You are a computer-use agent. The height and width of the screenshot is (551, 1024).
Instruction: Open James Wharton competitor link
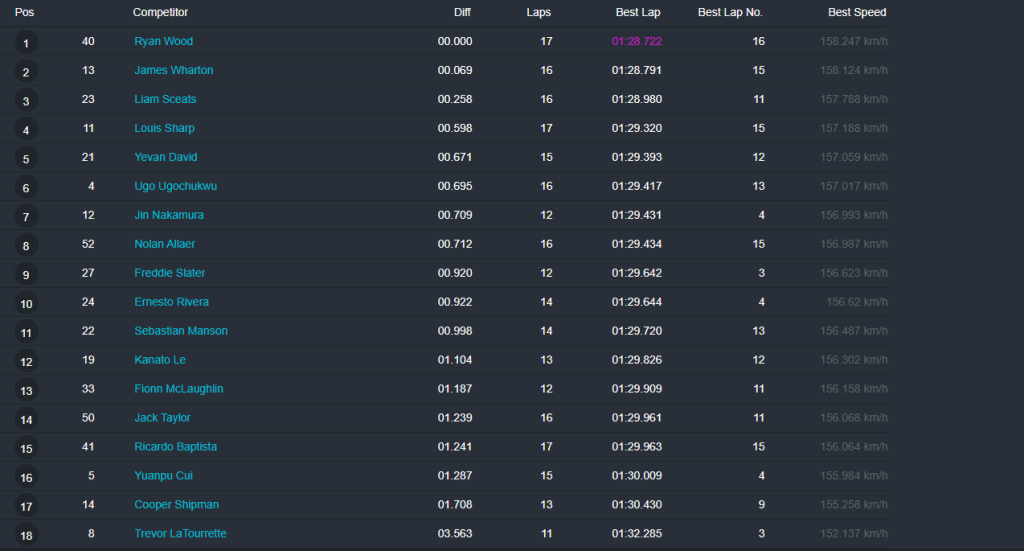pyautogui.click(x=174, y=71)
